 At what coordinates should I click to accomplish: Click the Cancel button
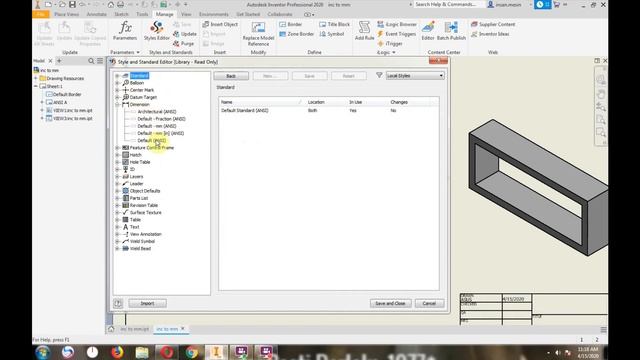(x=429, y=303)
